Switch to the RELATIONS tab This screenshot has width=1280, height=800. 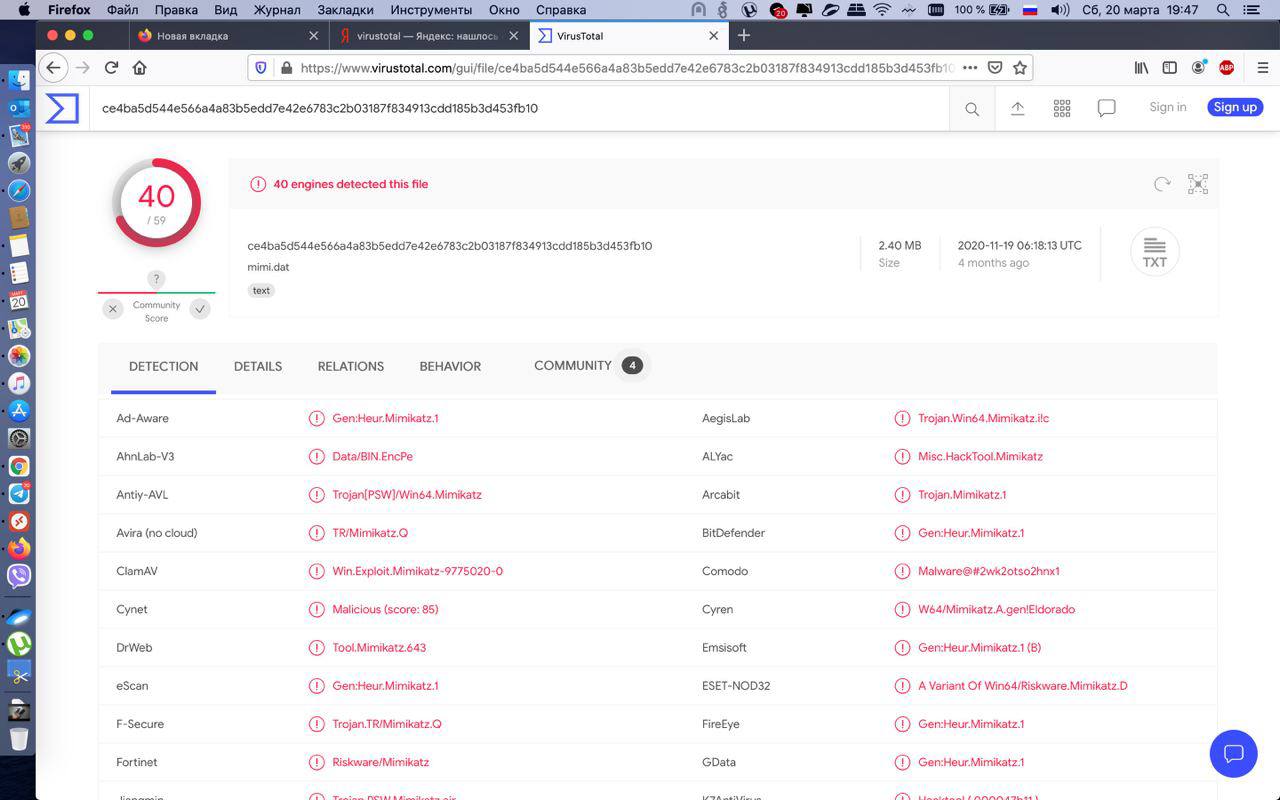tap(351, 366)
